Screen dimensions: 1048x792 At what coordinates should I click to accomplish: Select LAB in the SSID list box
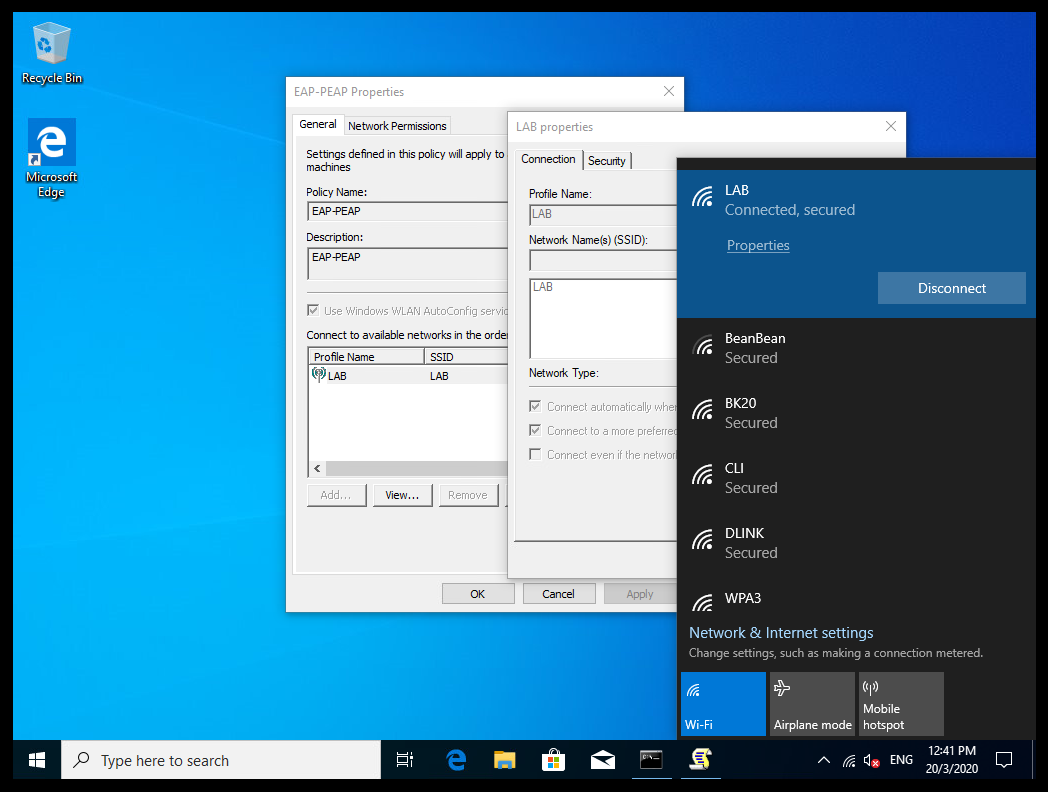[x=543, y=287]
